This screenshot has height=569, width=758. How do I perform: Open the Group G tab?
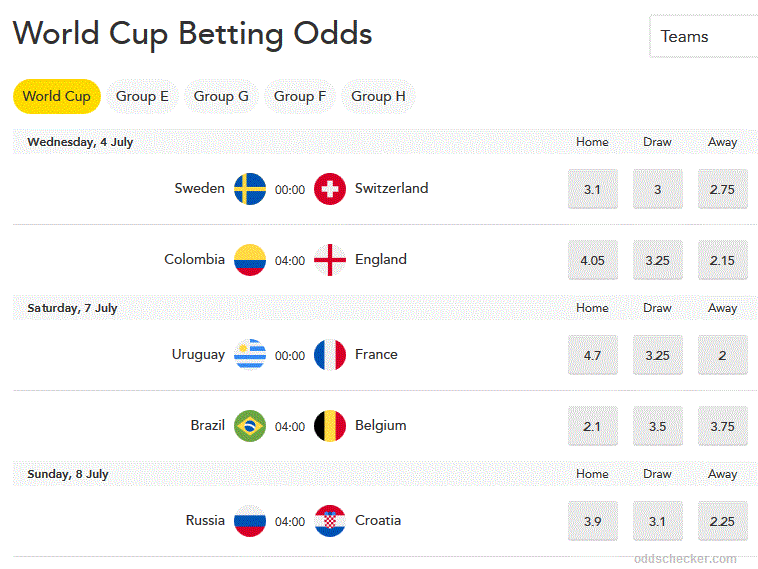tap(221, 96)
